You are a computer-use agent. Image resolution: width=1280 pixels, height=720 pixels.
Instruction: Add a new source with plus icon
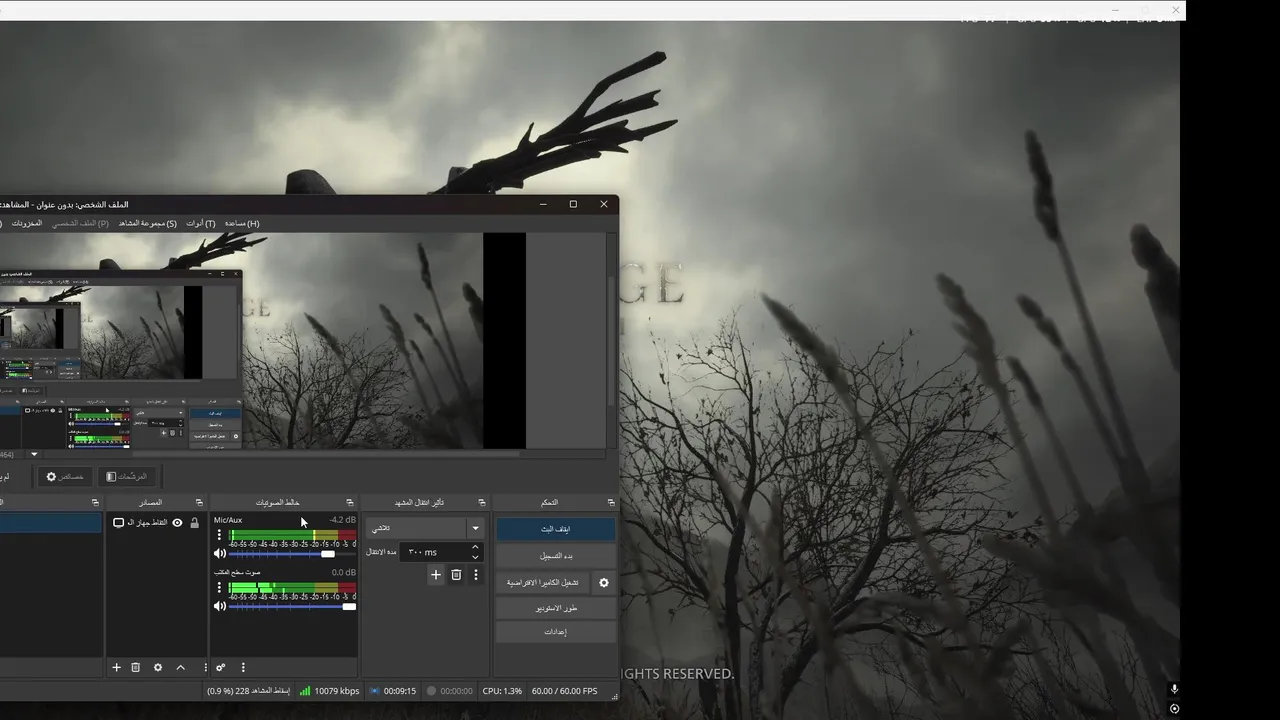(x=116, y=667)
